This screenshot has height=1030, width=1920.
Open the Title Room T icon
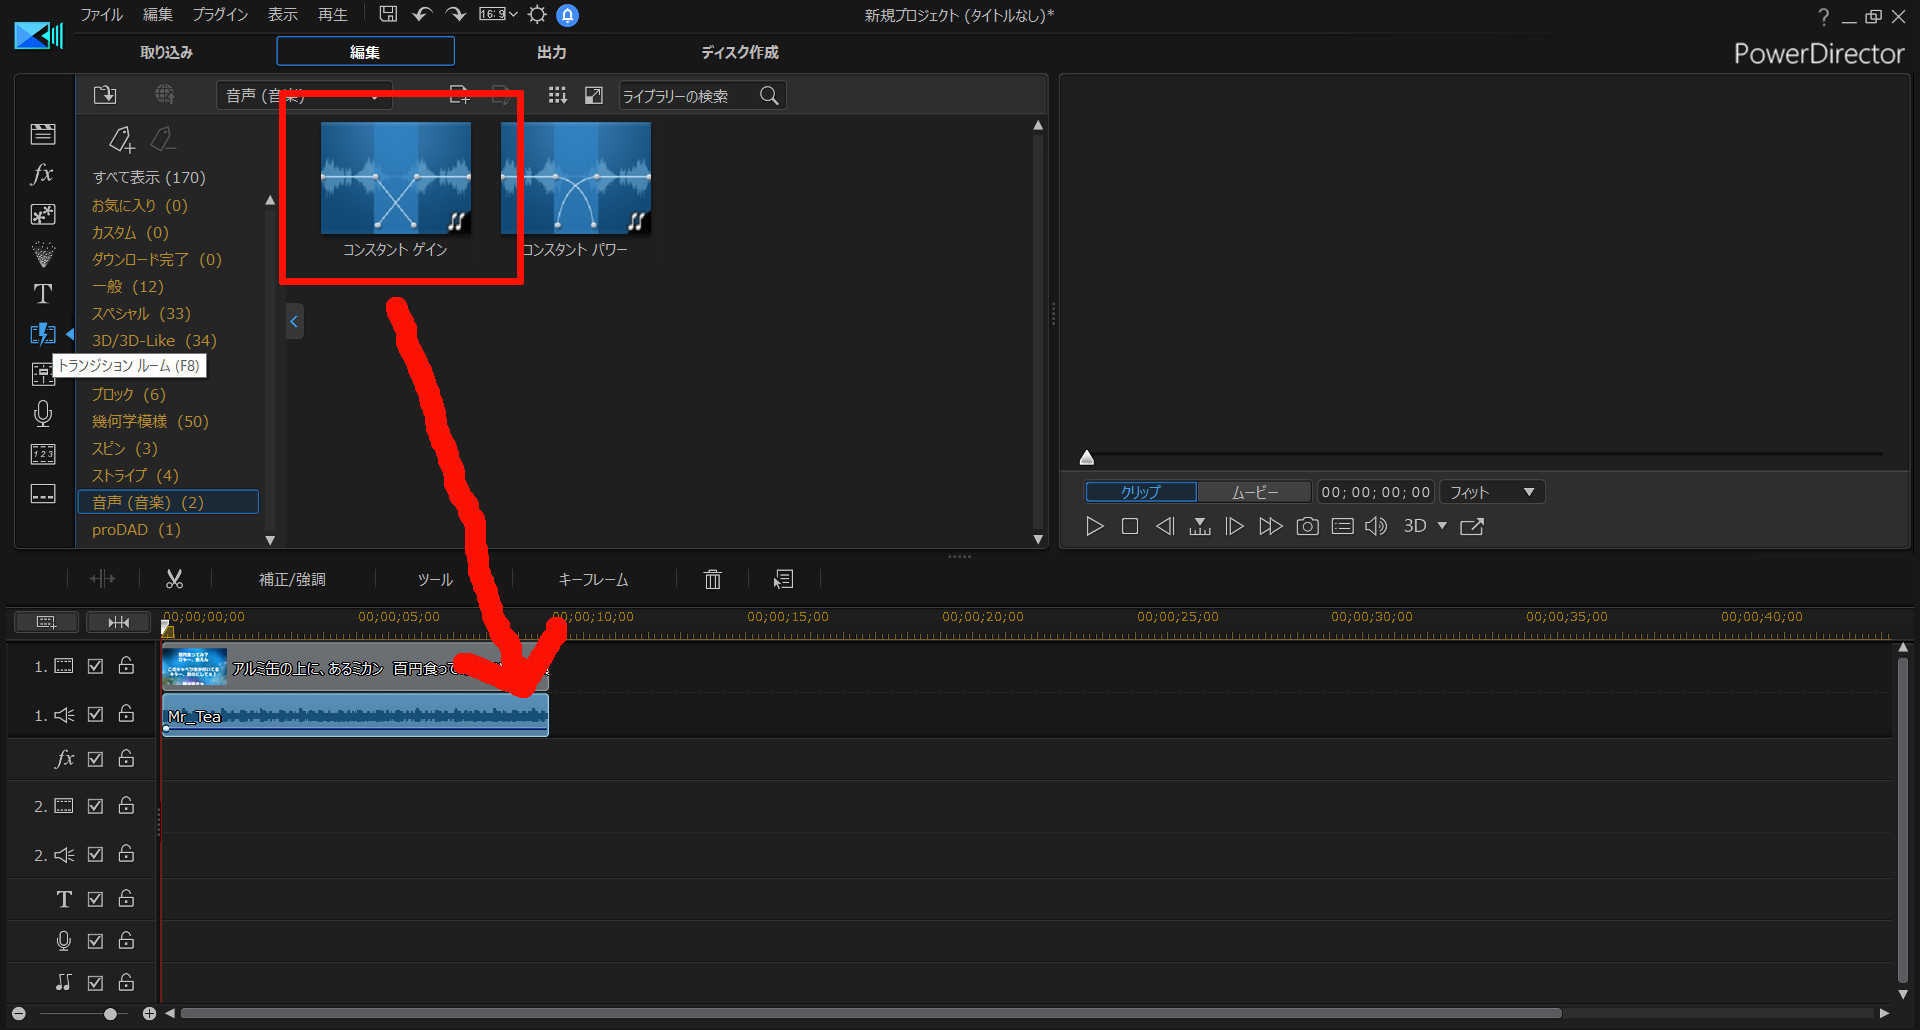coord(43,294)
